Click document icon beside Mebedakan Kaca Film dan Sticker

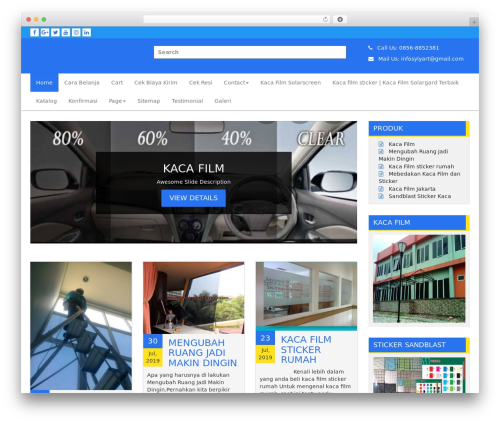(381, 174)
